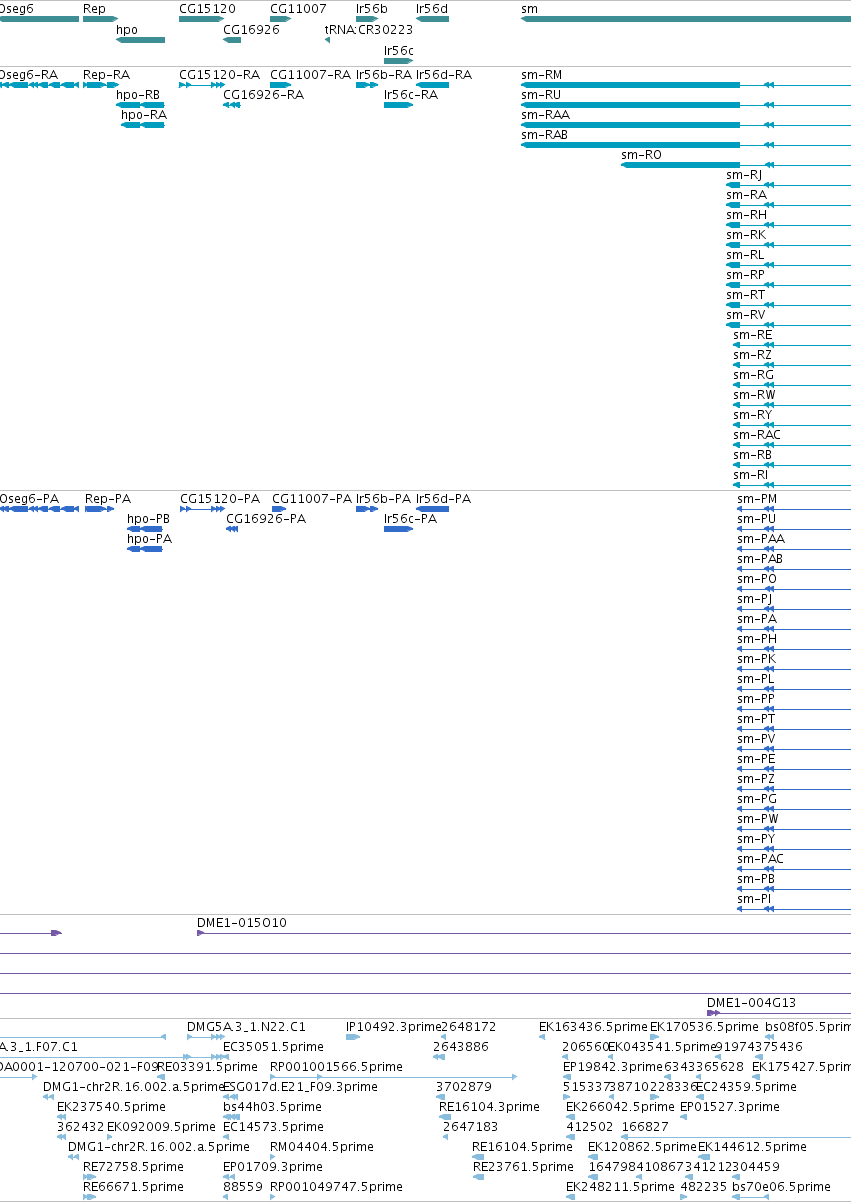This screenshot has height=1202, width=851.
Task: Click the Ir56d-PA protein feature
Action: [x=432, y=509]
